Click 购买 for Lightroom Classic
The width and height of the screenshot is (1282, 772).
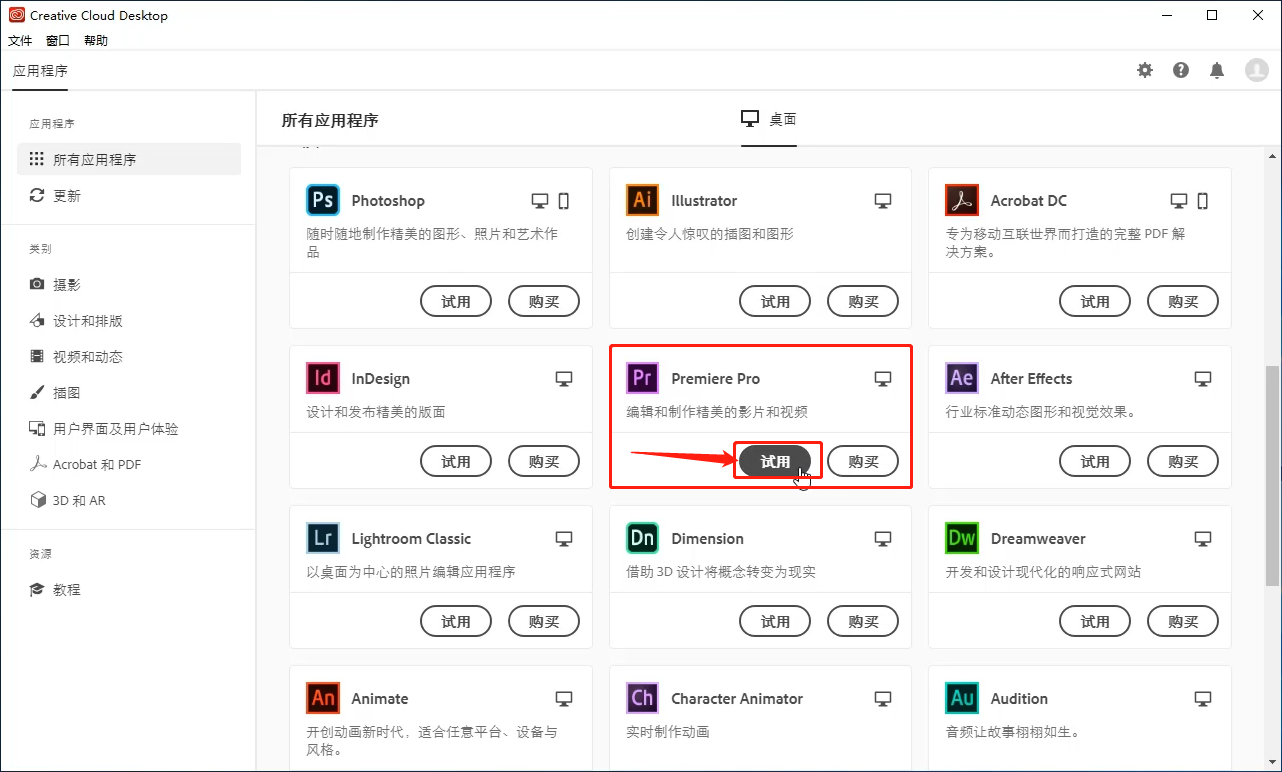coord(544,621)
